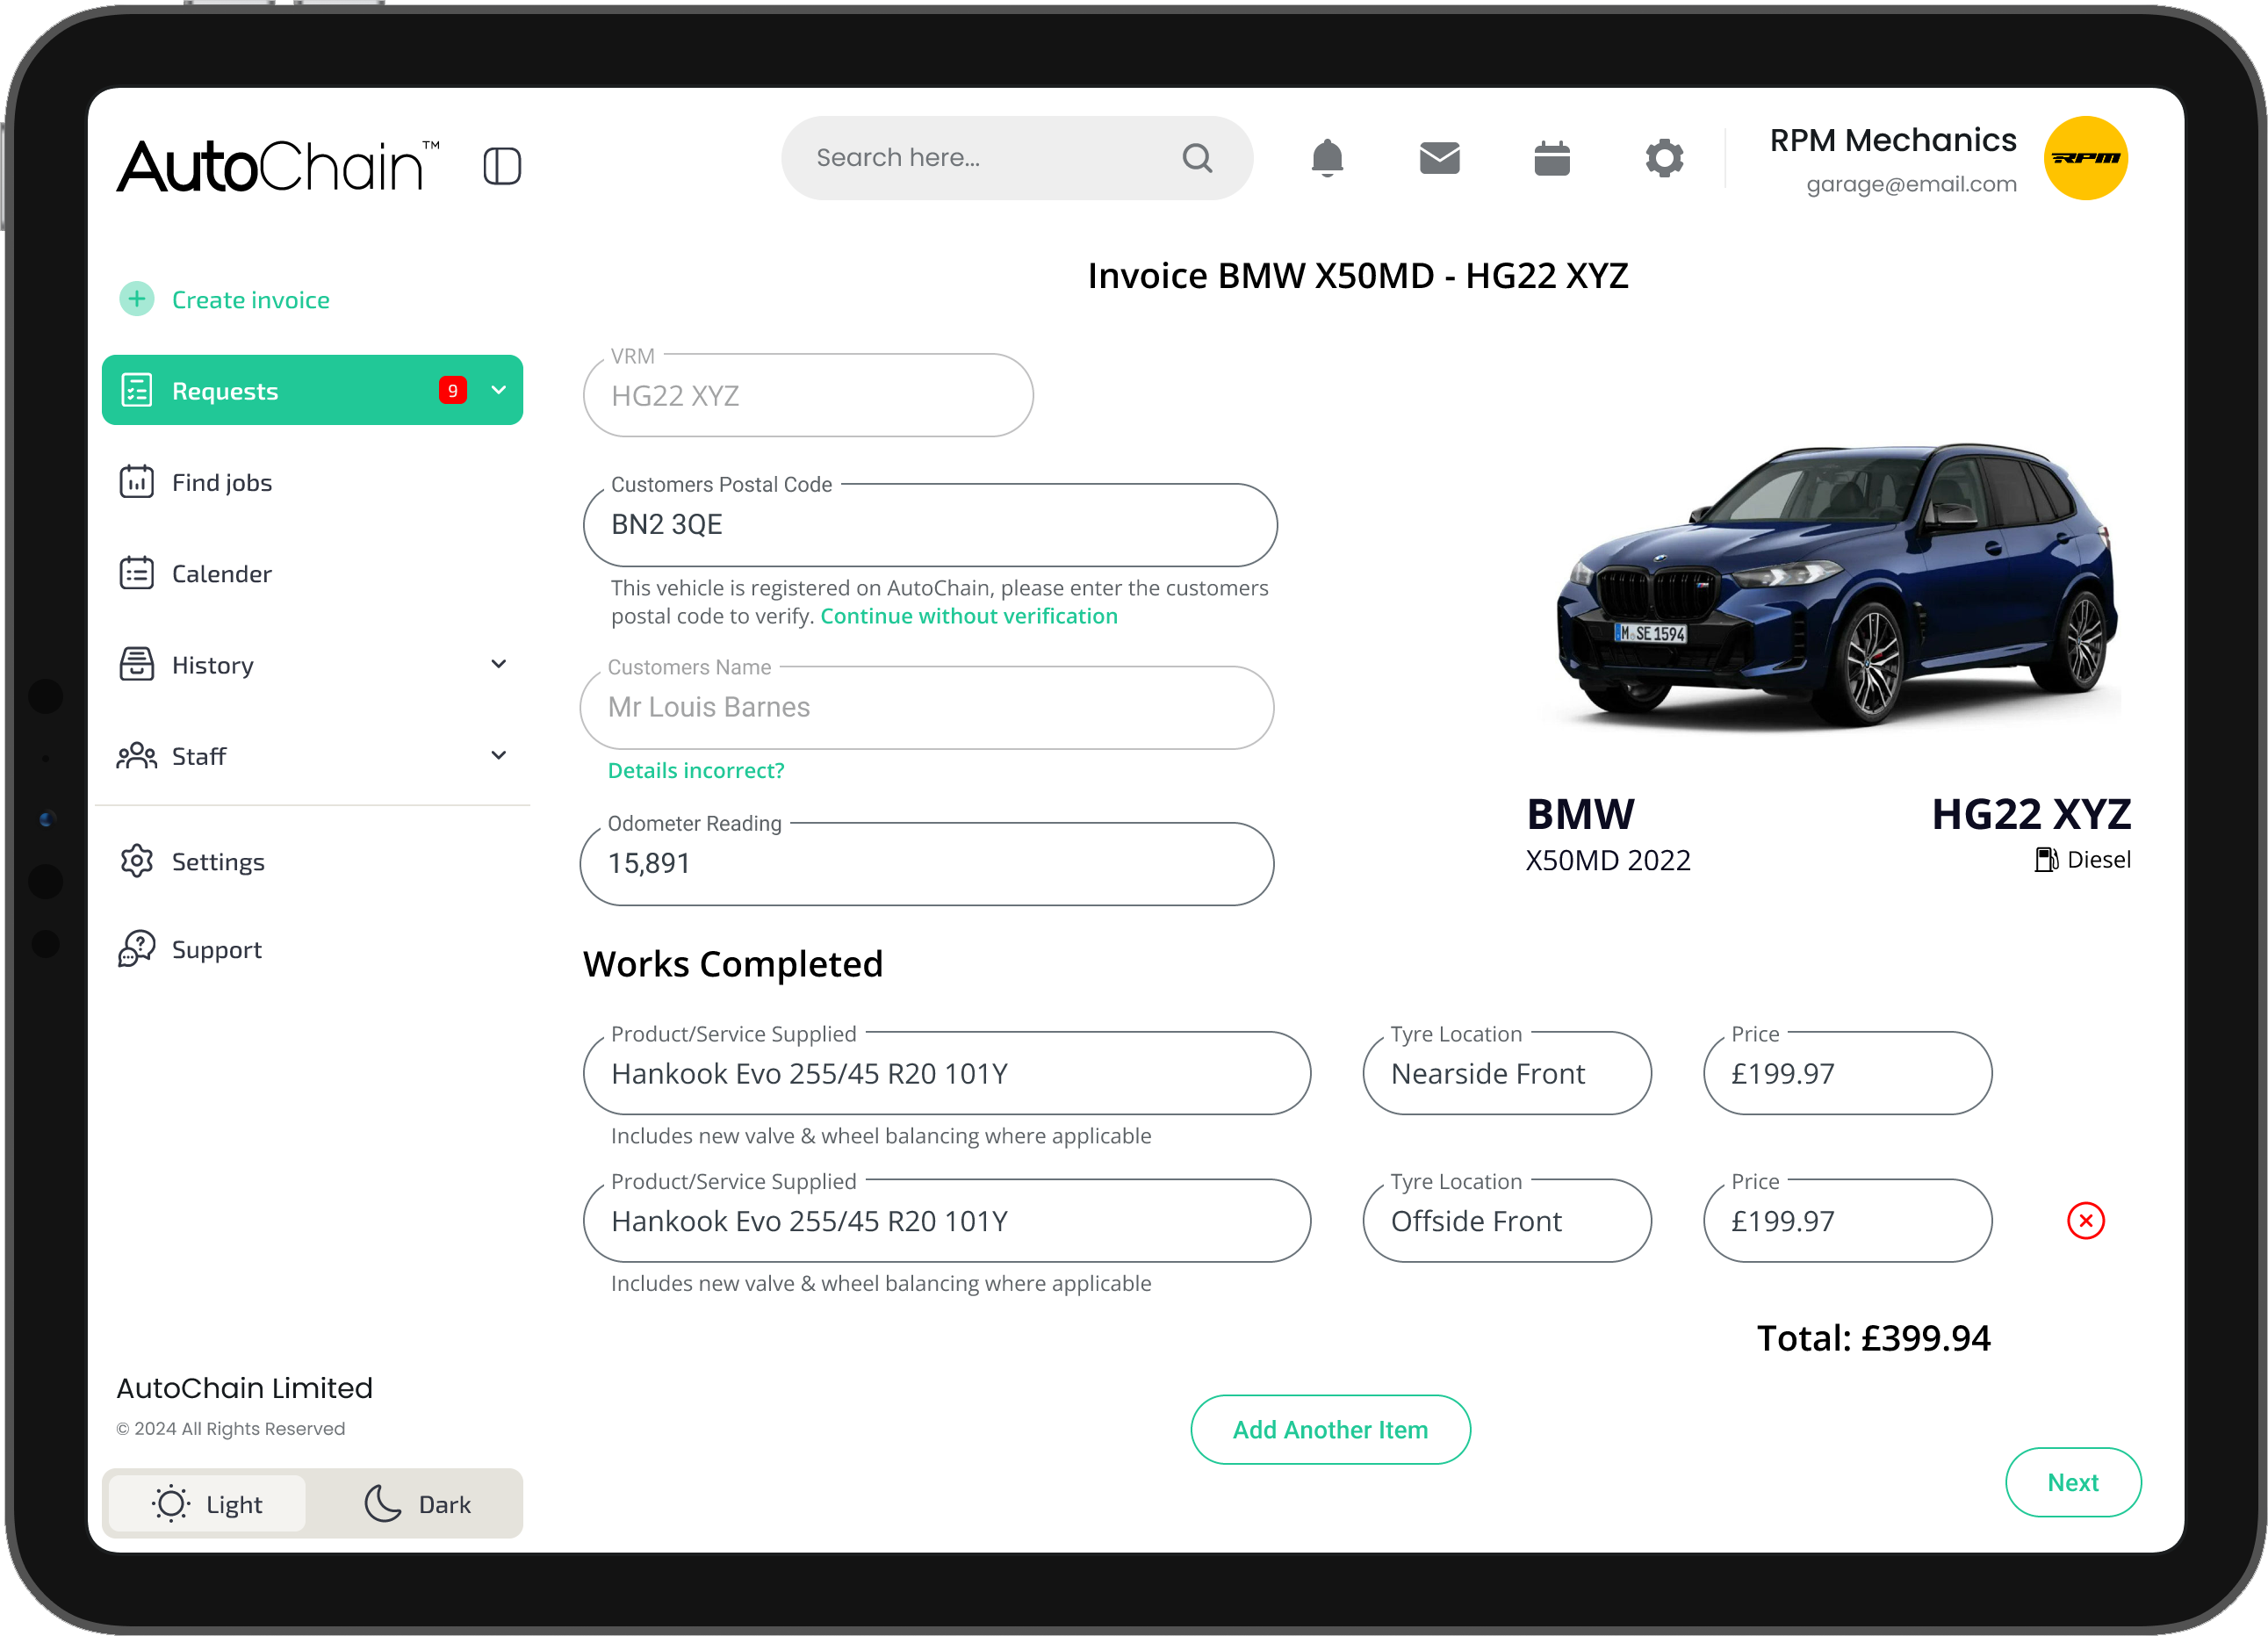Remove the Offside Front invoice item
The width and height of the screenshot is (2268, 1636).
coord(2085,1220)
